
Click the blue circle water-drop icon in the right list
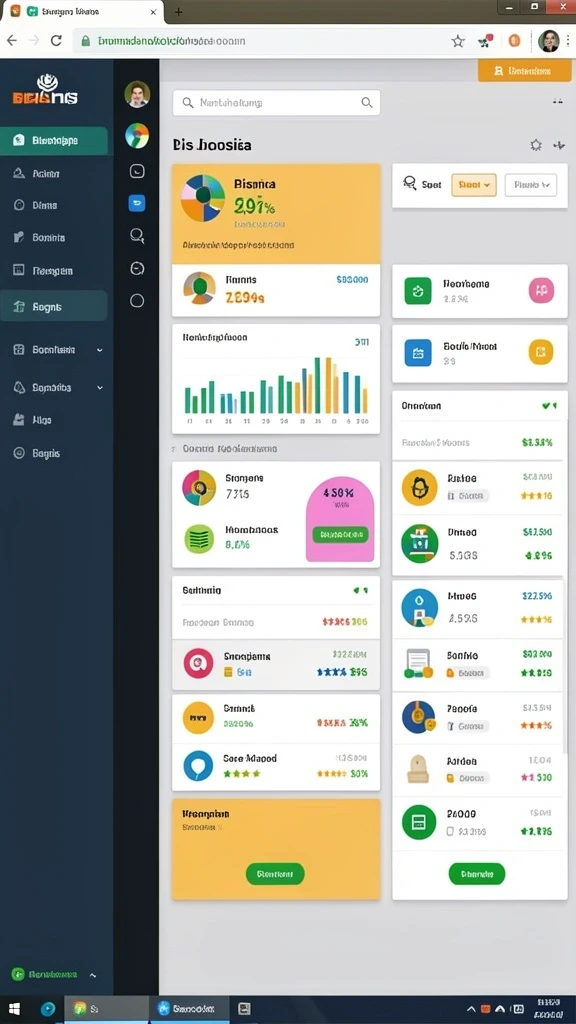coord(419,607)
